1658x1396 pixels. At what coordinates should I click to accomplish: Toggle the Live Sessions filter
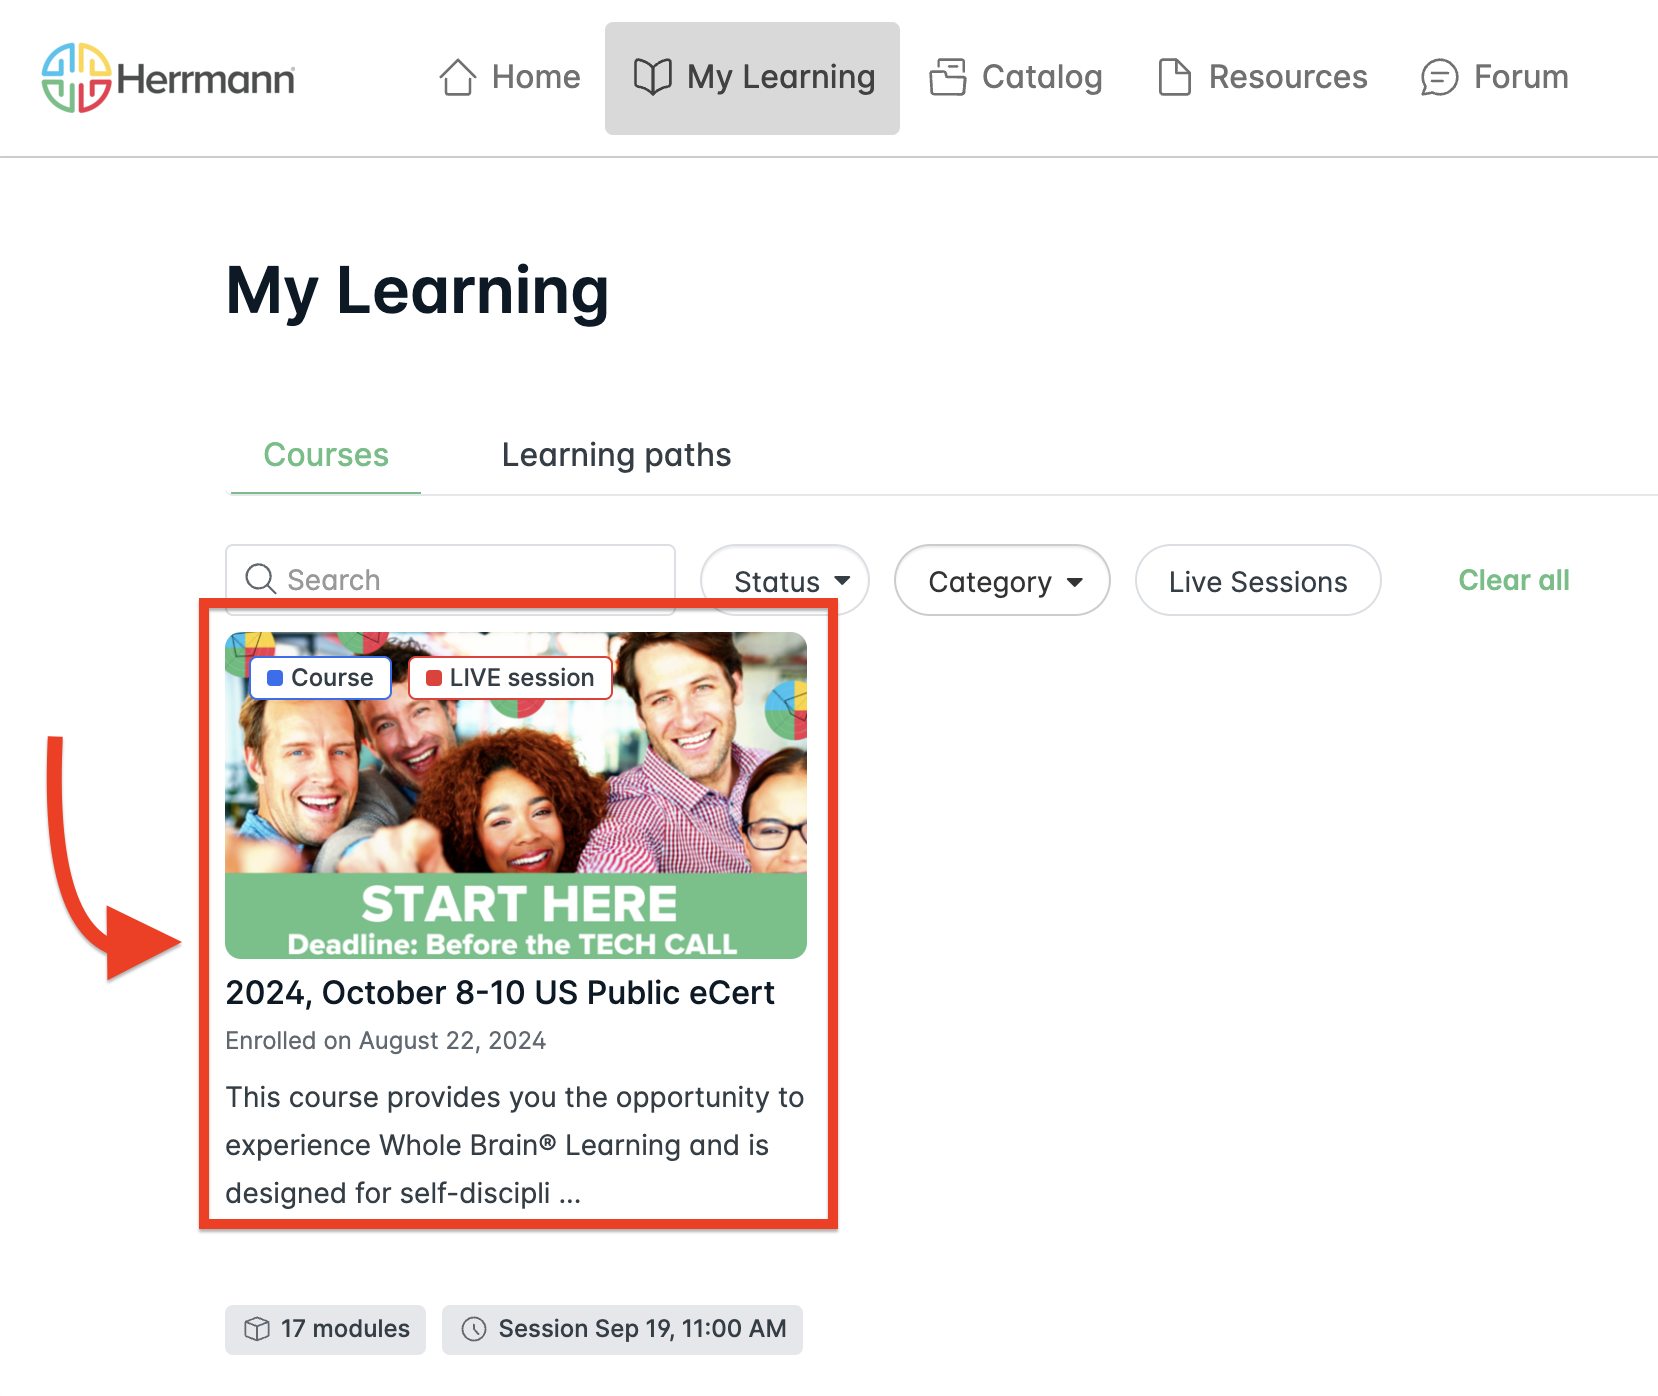click(x=1258, y=580)
